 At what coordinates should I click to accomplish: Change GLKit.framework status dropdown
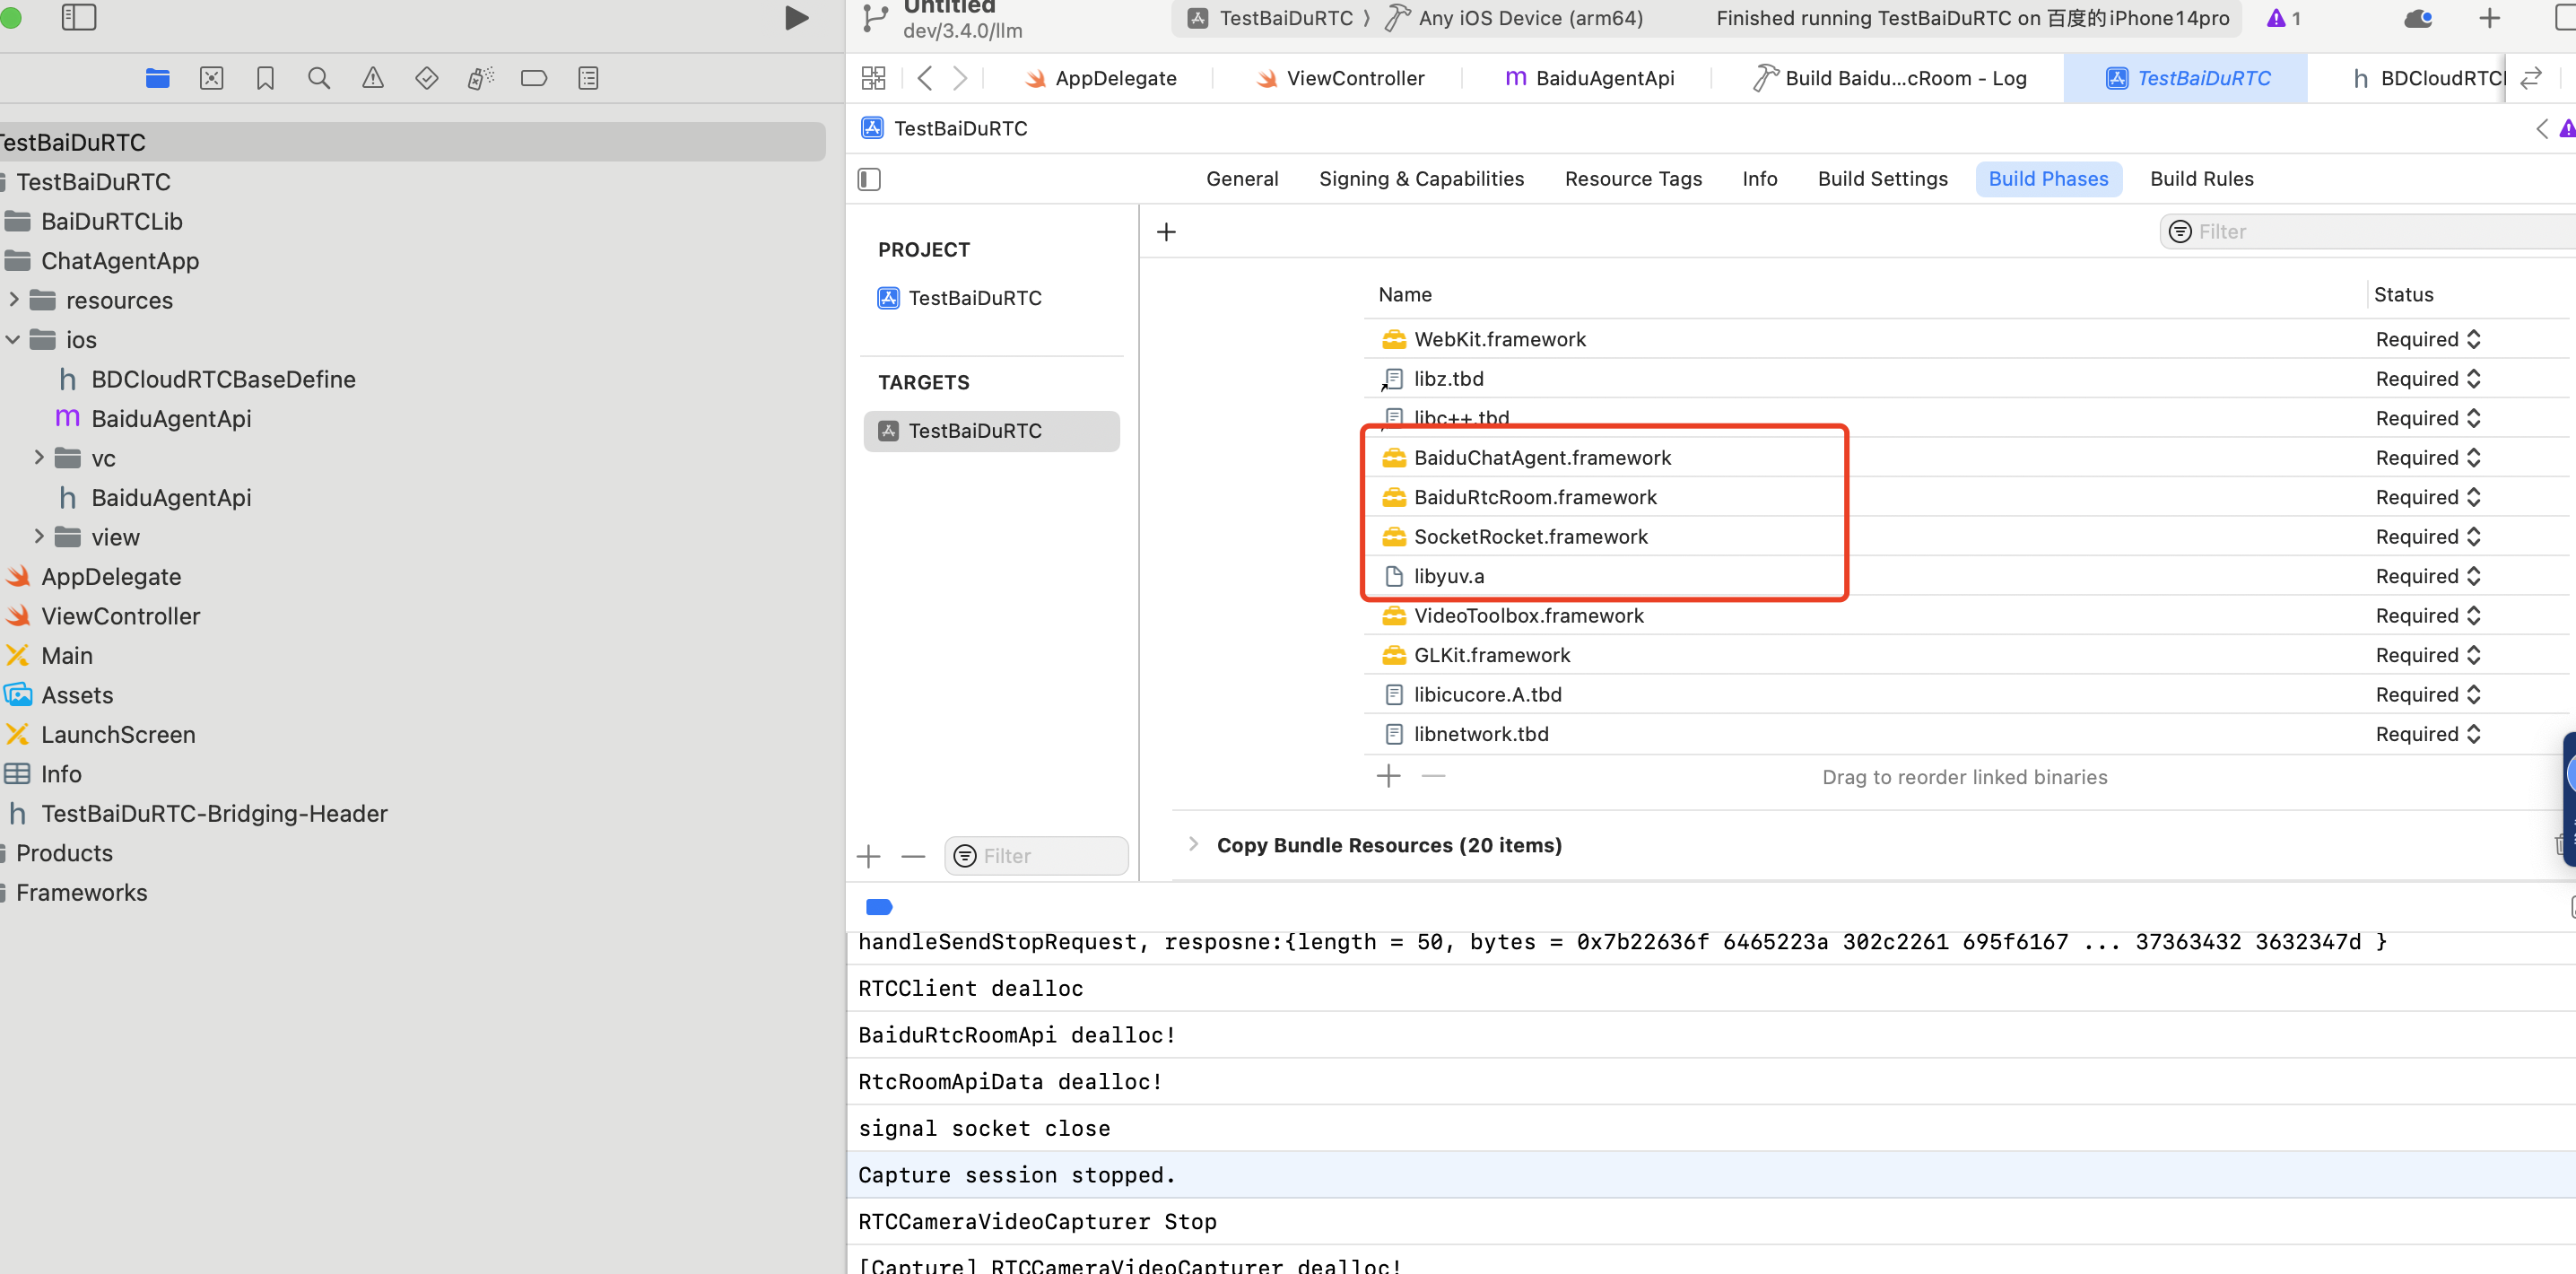point(2429,655)
